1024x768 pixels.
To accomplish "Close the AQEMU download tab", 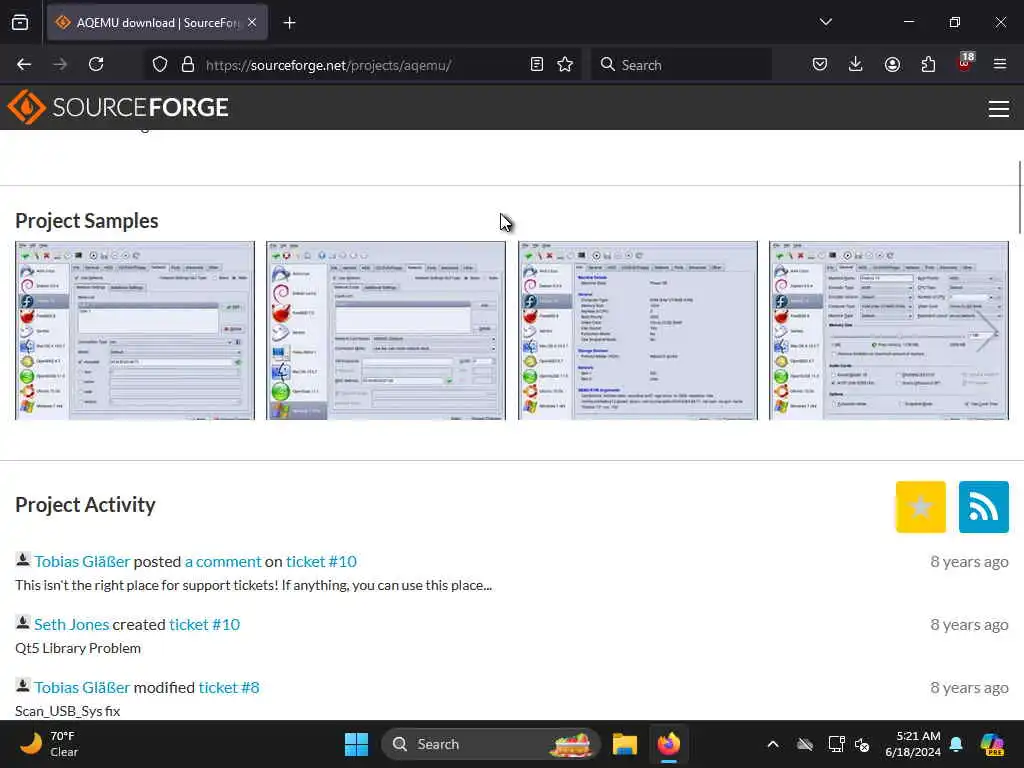I will [252, 22].
